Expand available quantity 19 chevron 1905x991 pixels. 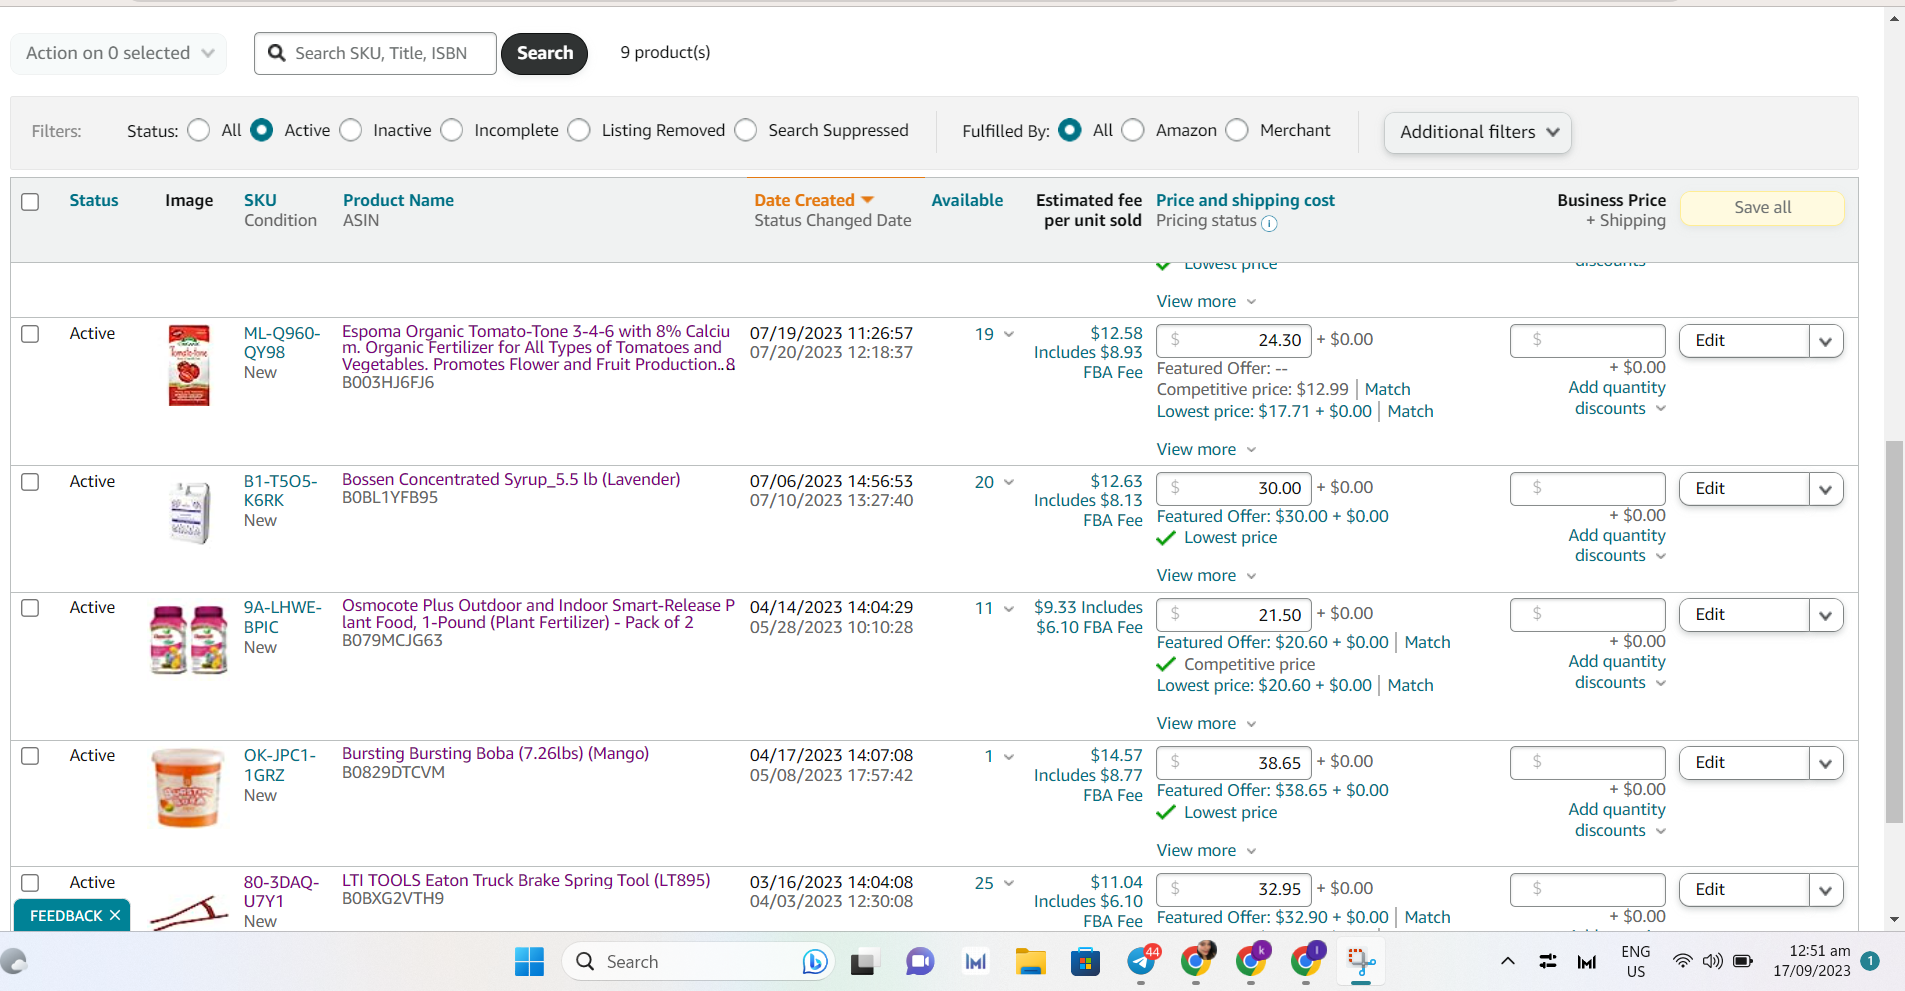tap(1008, 334)
